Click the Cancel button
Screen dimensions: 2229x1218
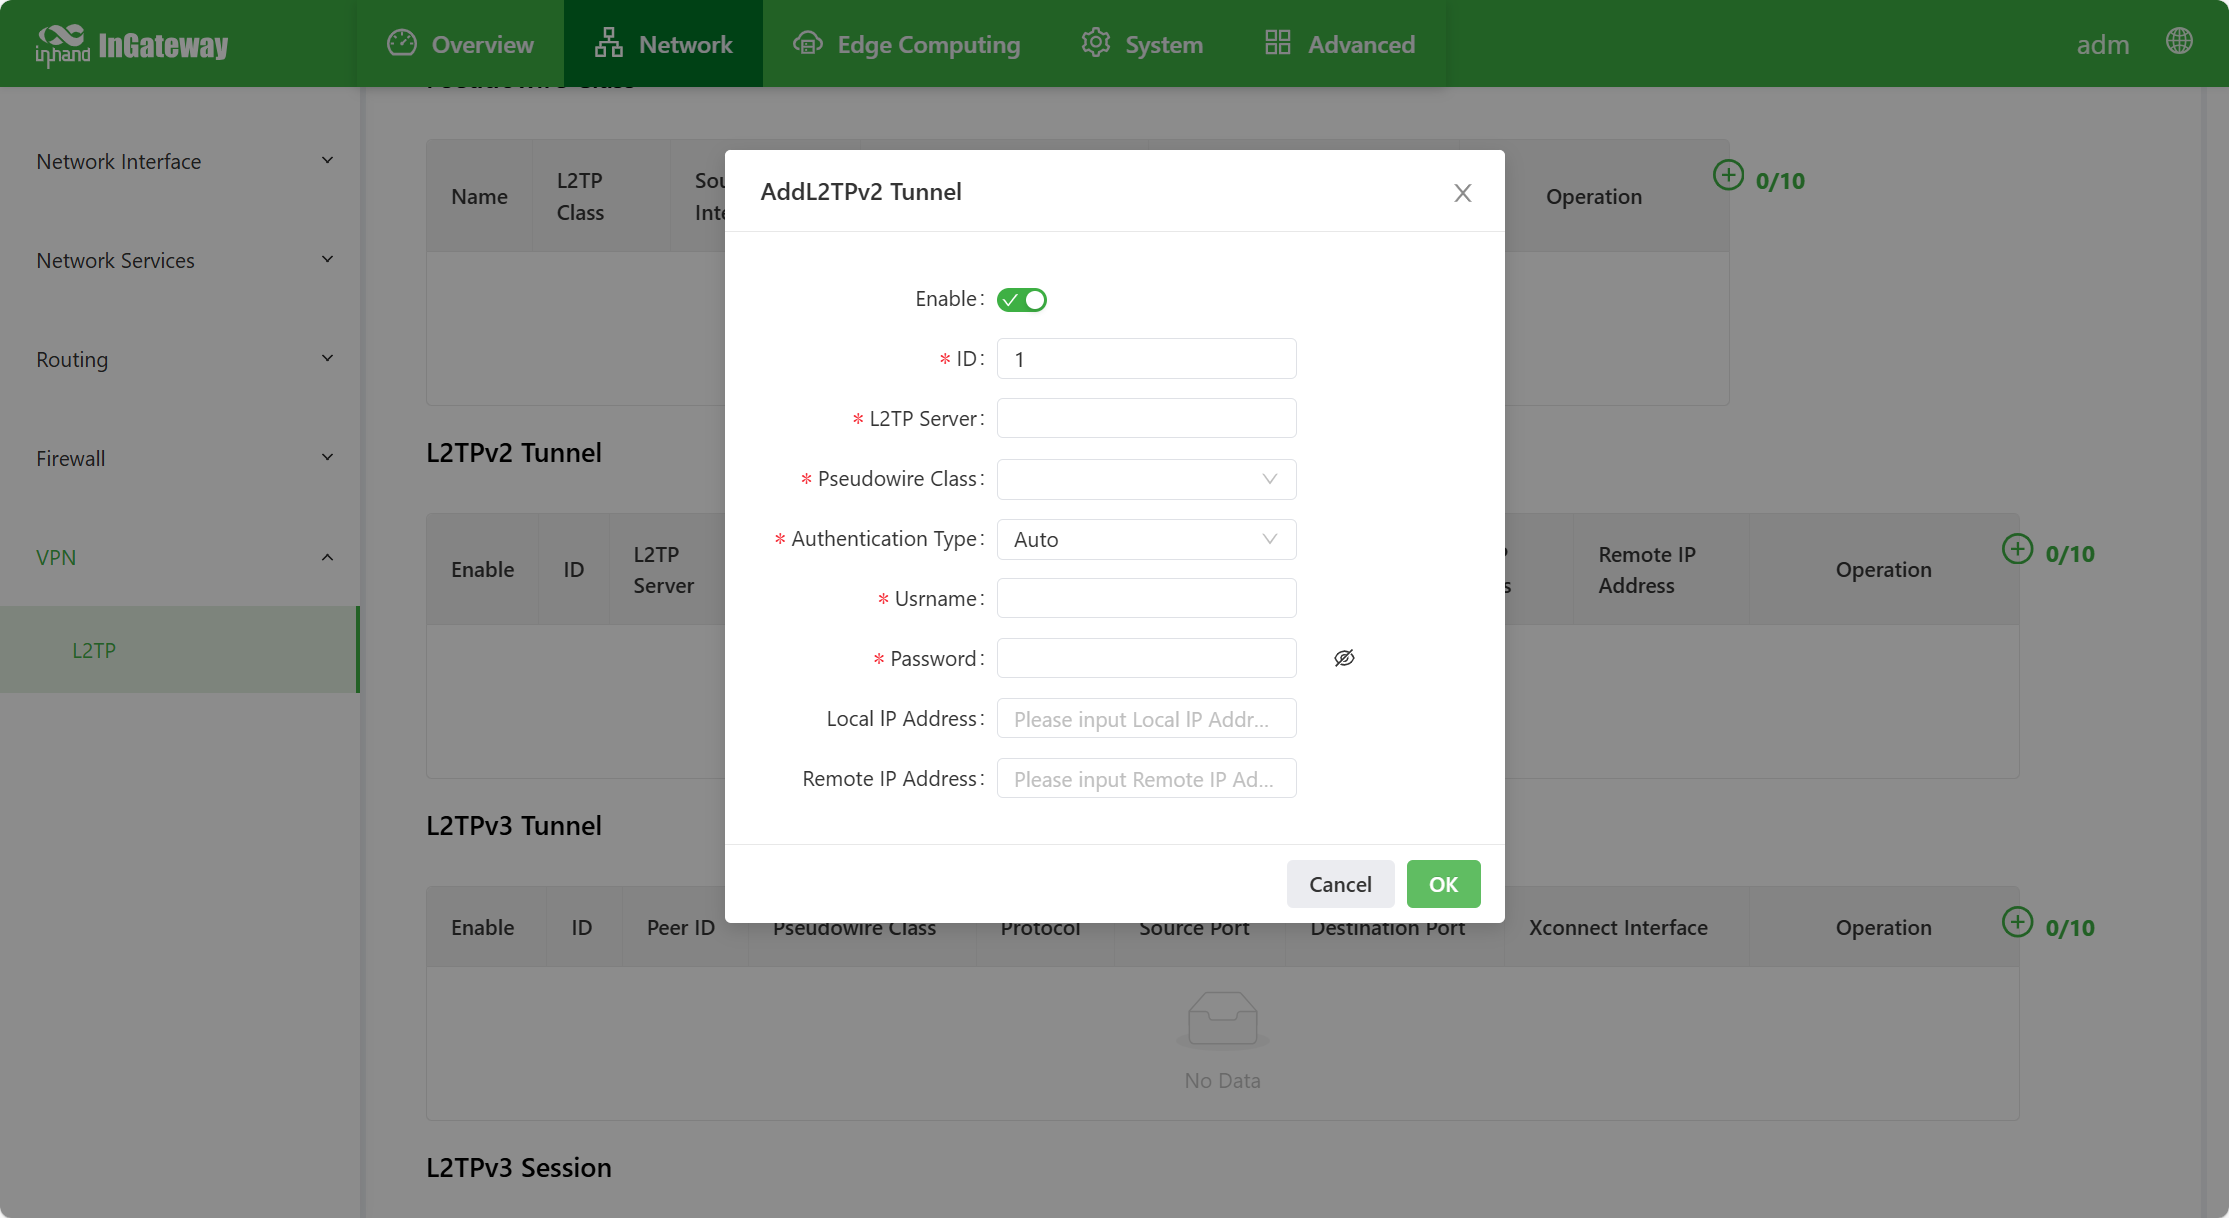[1340, 884]
